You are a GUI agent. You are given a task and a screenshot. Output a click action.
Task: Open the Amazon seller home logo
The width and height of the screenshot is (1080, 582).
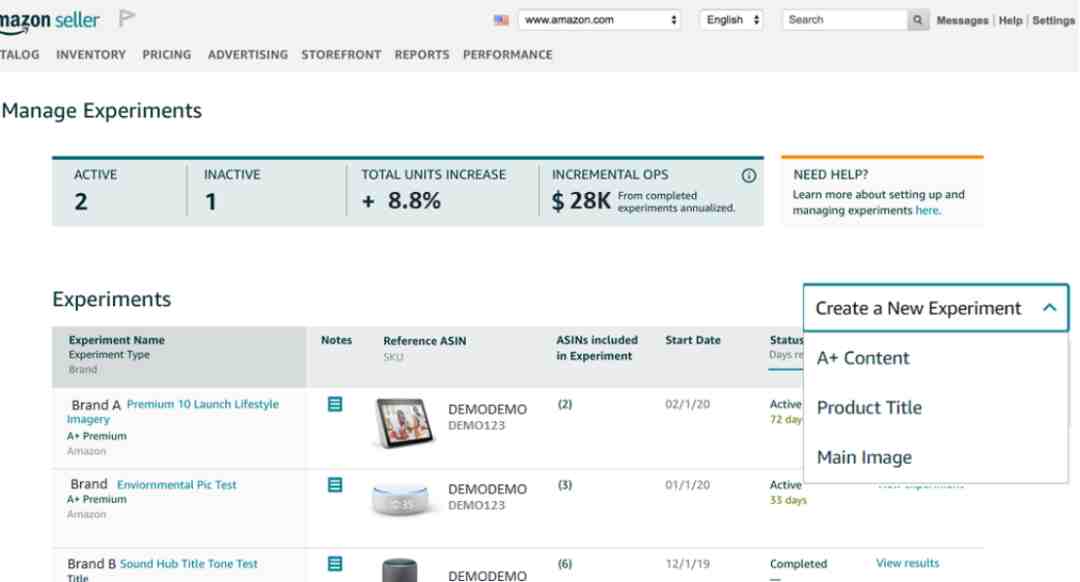(x=50, y=21)
